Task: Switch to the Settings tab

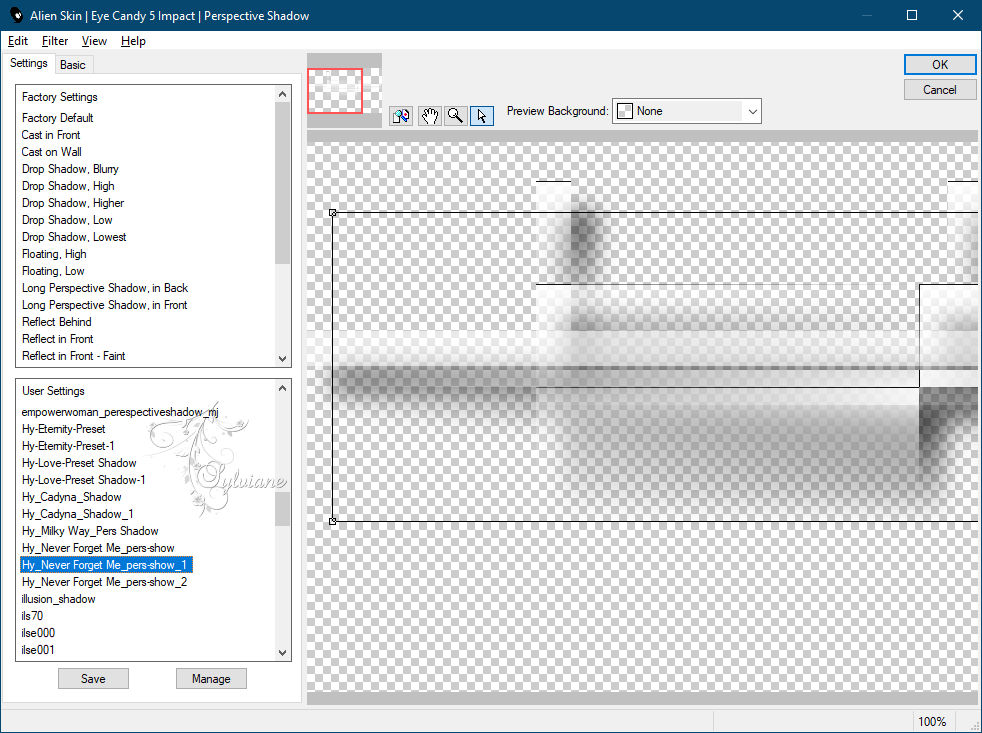Action: tap(28, 63)
